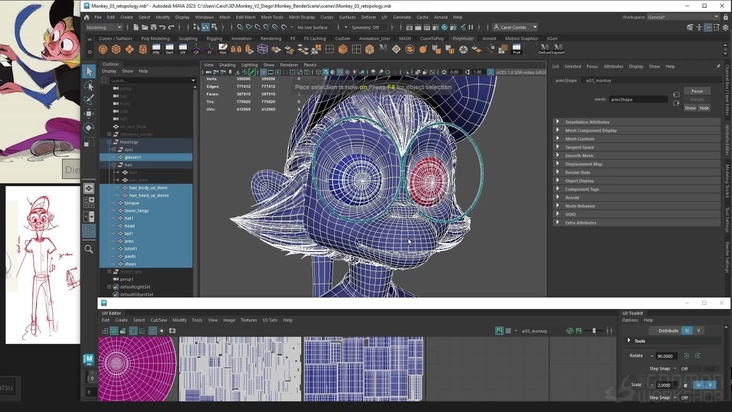Switch to the Sculpting shelf tab
This screenshot has height=412, width=732.
(x=188, y=38)
